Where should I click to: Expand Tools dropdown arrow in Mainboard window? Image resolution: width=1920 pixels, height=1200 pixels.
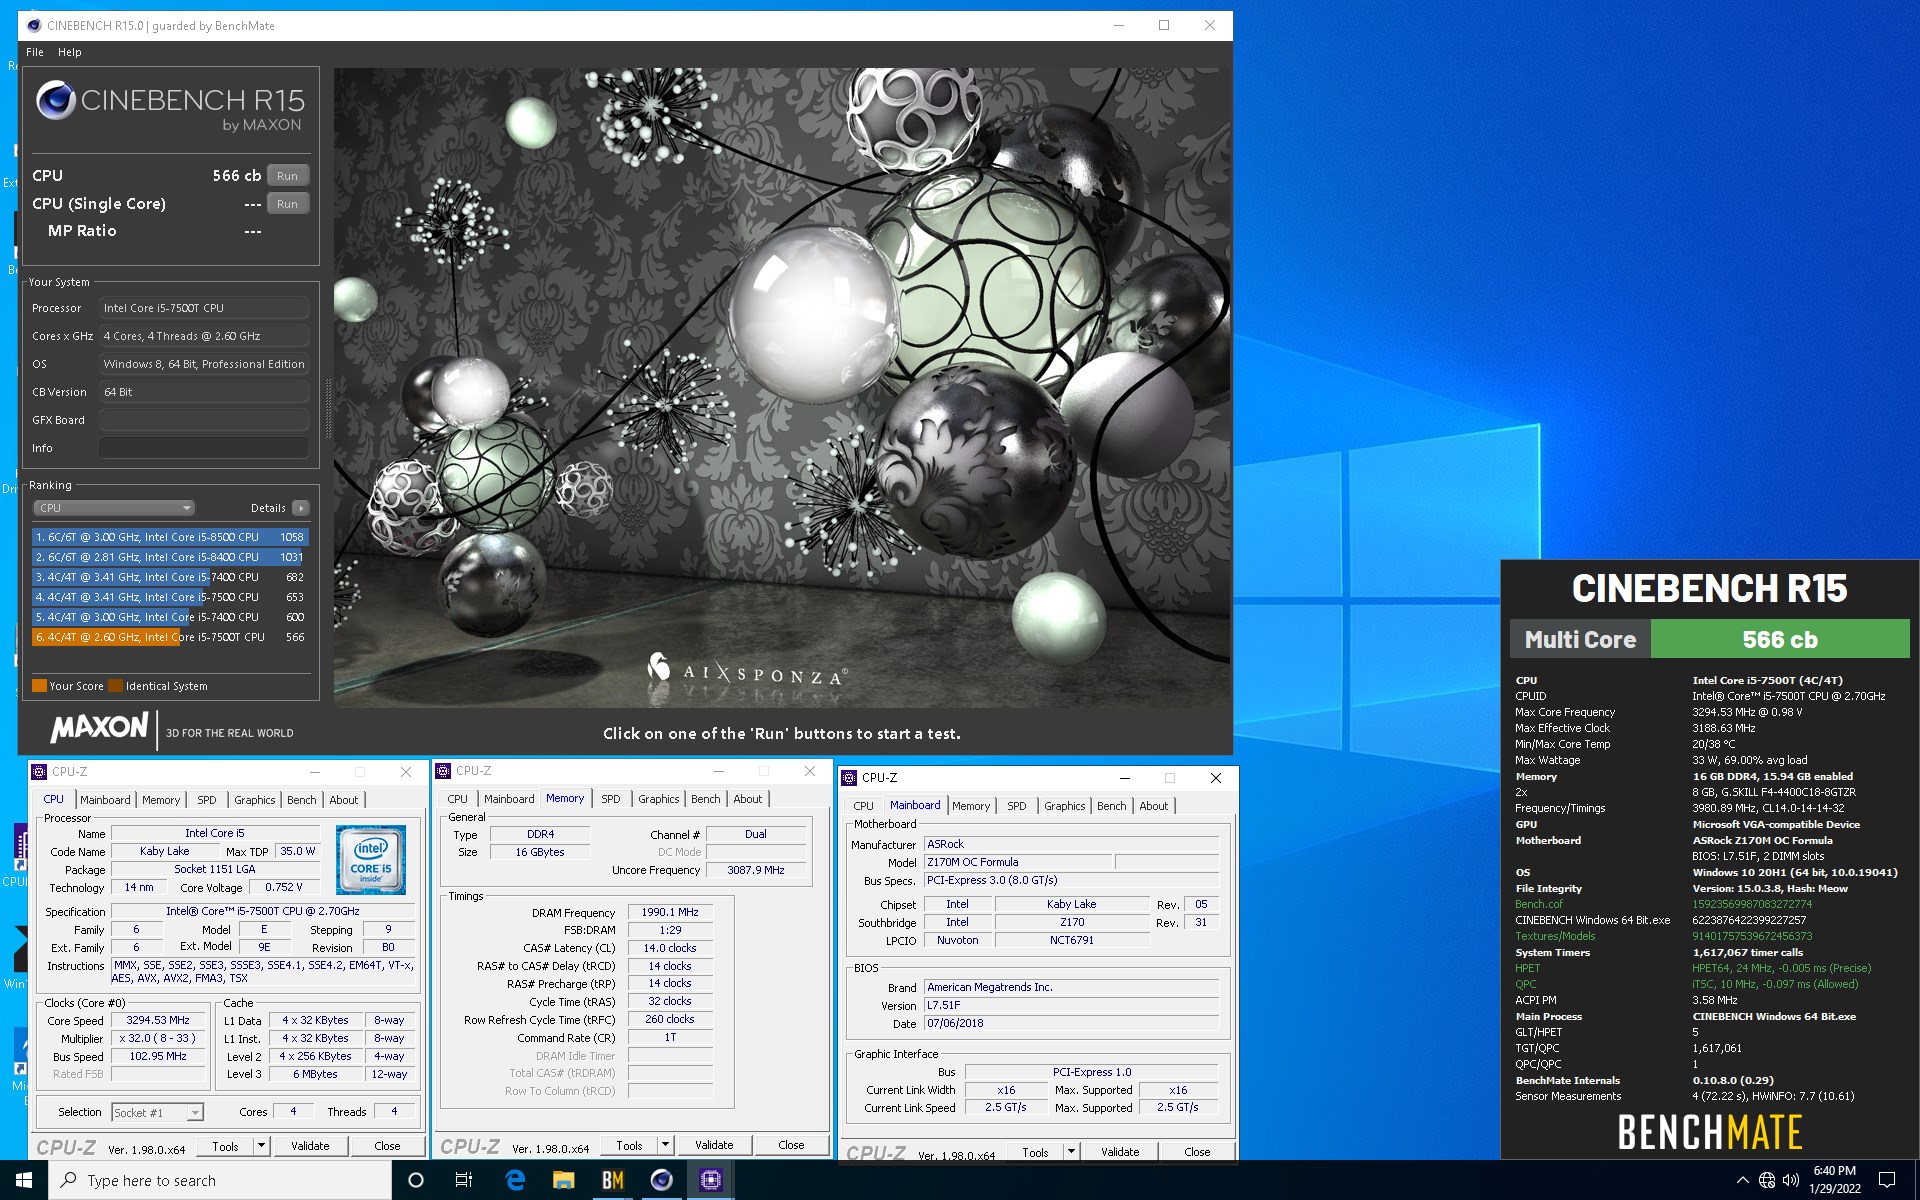coord(1072,1152)
